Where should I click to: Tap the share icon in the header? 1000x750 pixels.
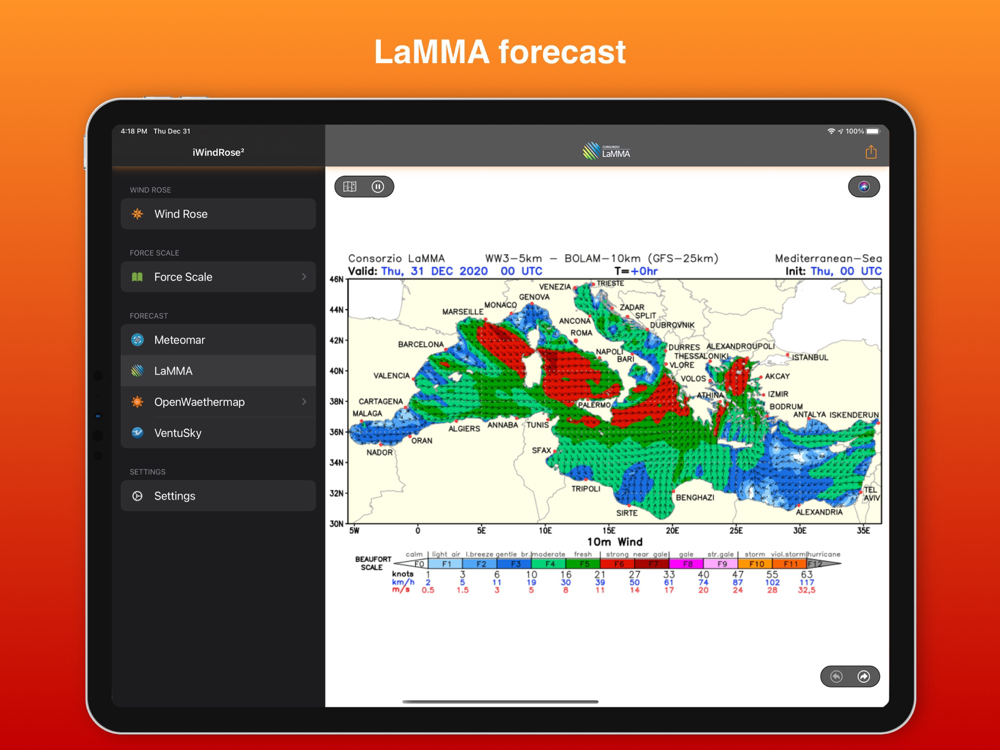coord(871,152)
